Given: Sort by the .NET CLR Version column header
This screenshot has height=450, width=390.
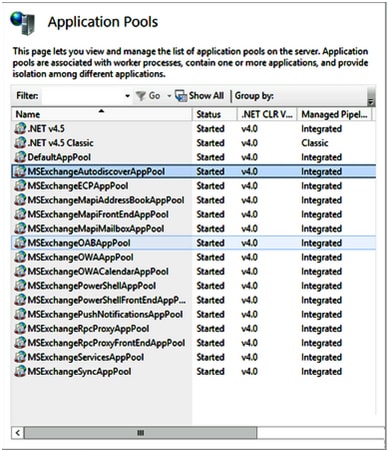Looking at the screenshot, I should [267, 114].
